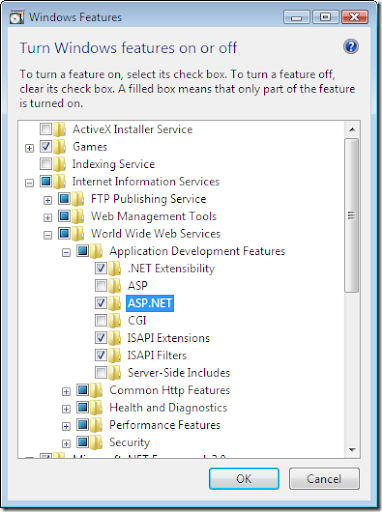Uncheck the ASP.NET checkbox

101,303
